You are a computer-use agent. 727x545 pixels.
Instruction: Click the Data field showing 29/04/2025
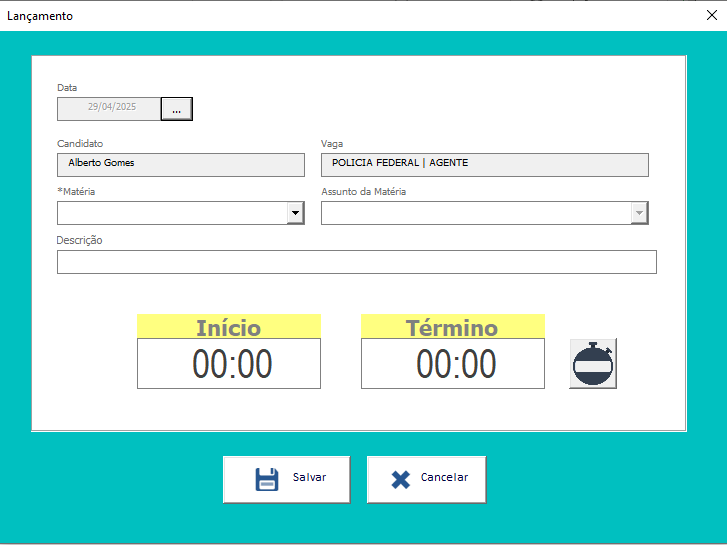point(109,109)
